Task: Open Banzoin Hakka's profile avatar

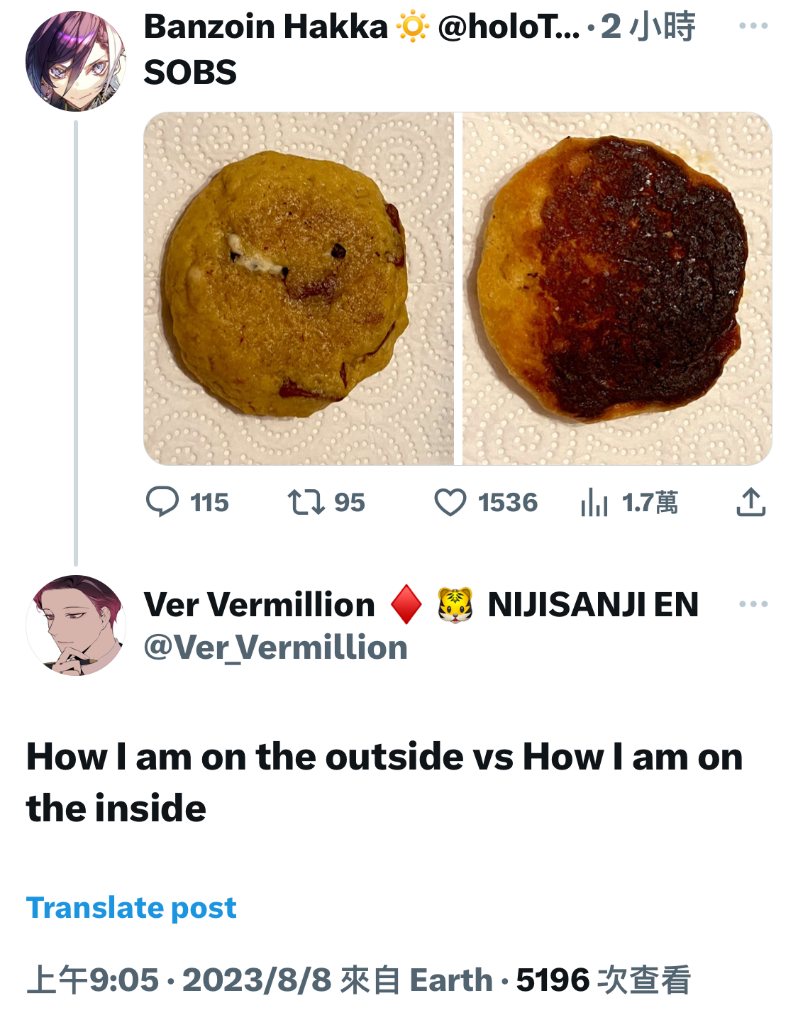Action: [x=76, y=61]
